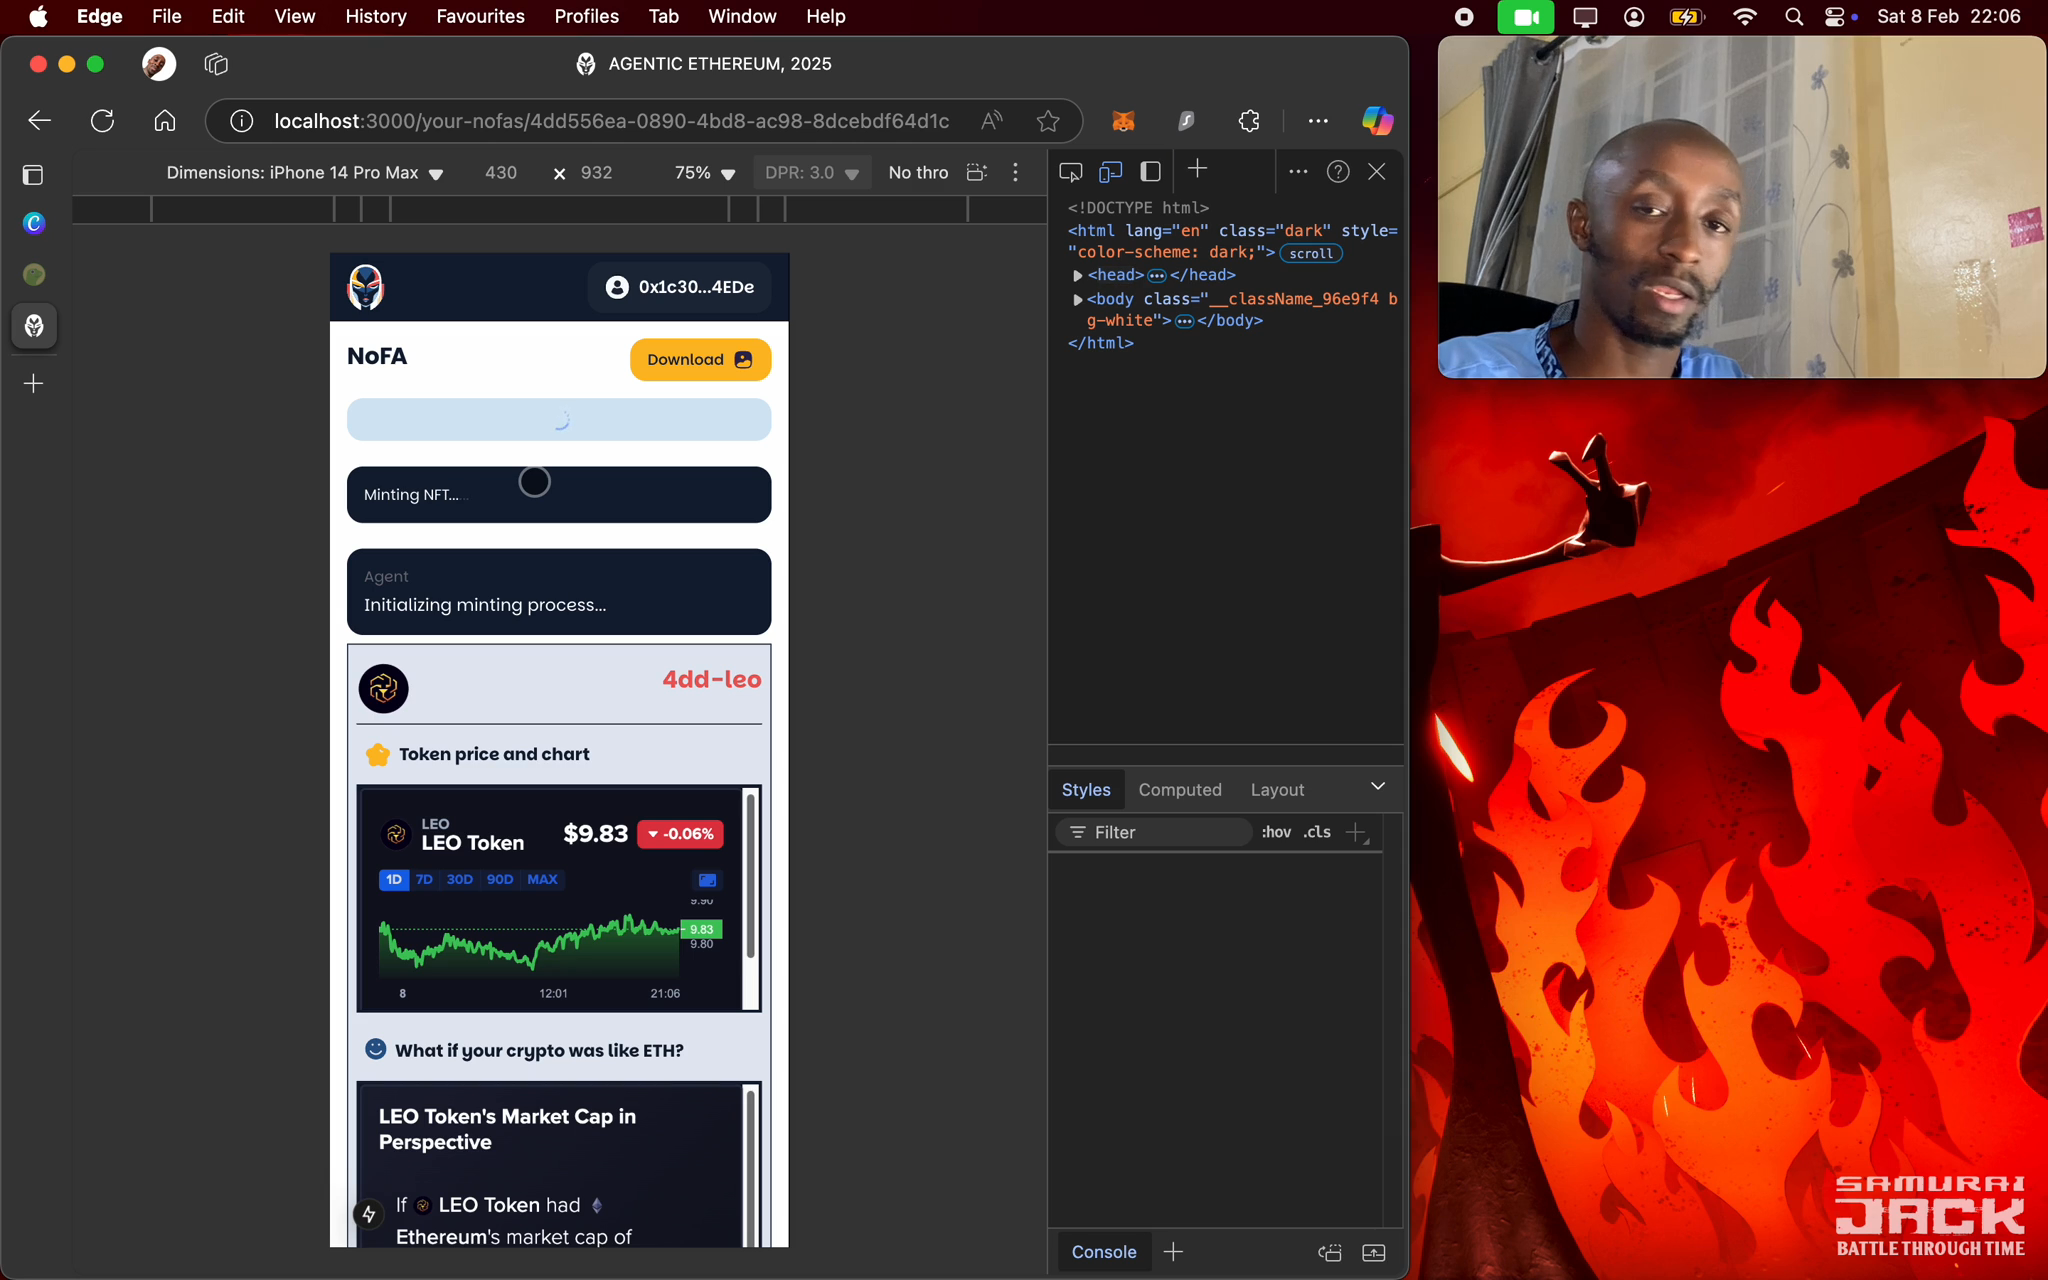Switch to Layout tab
This screenshot has width=2048, height=1280.
[x=1277, y=790]
